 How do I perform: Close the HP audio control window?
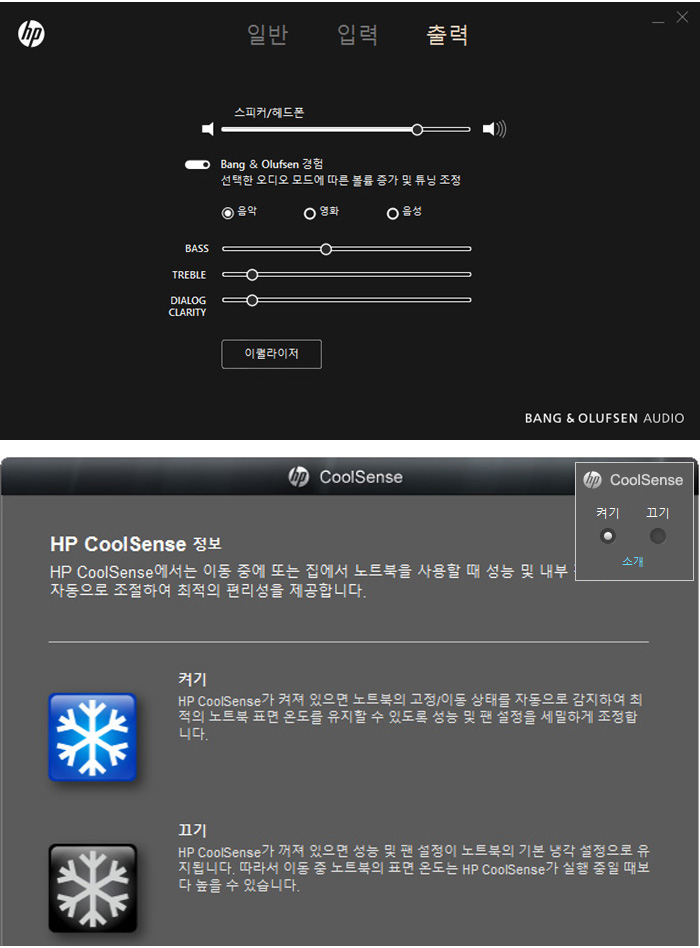tap(682, 18)
